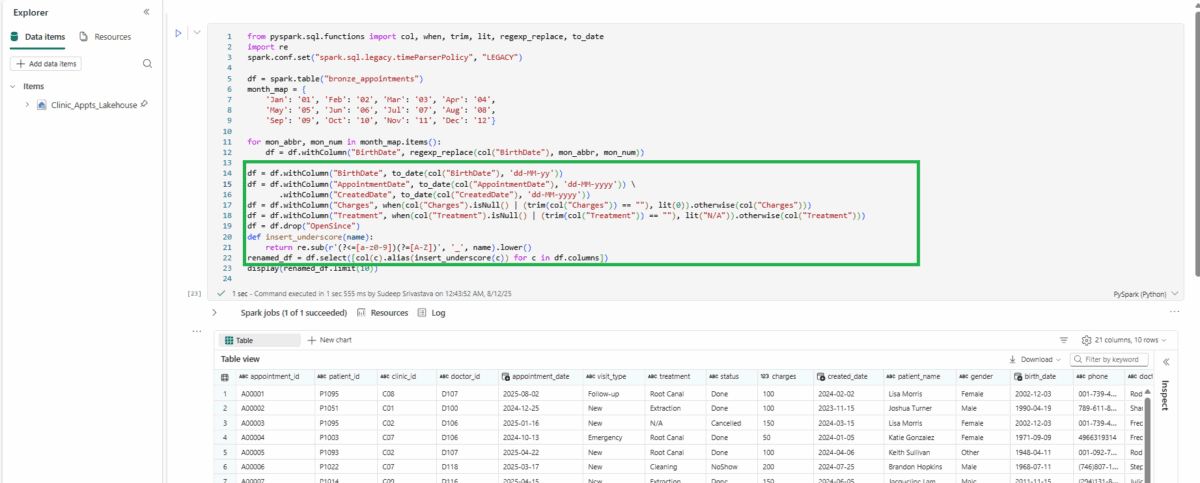Image resolution: width=1200 pixels, height=483 pixels.
Task: Expand the Clinic_Appts_Lakehouse tree node
Action: (x=27, y=104)
